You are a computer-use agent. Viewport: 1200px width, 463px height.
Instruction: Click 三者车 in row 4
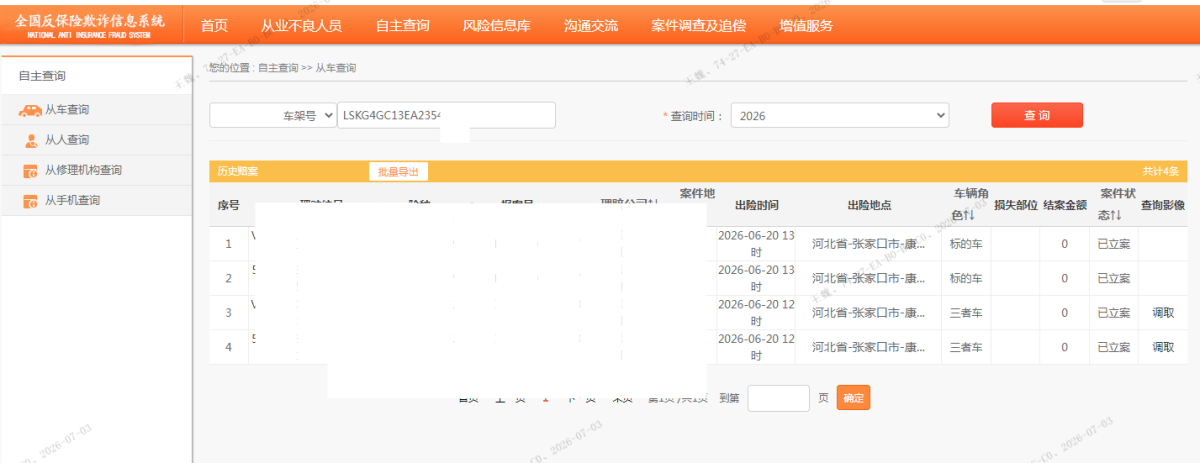pos(966,347)
